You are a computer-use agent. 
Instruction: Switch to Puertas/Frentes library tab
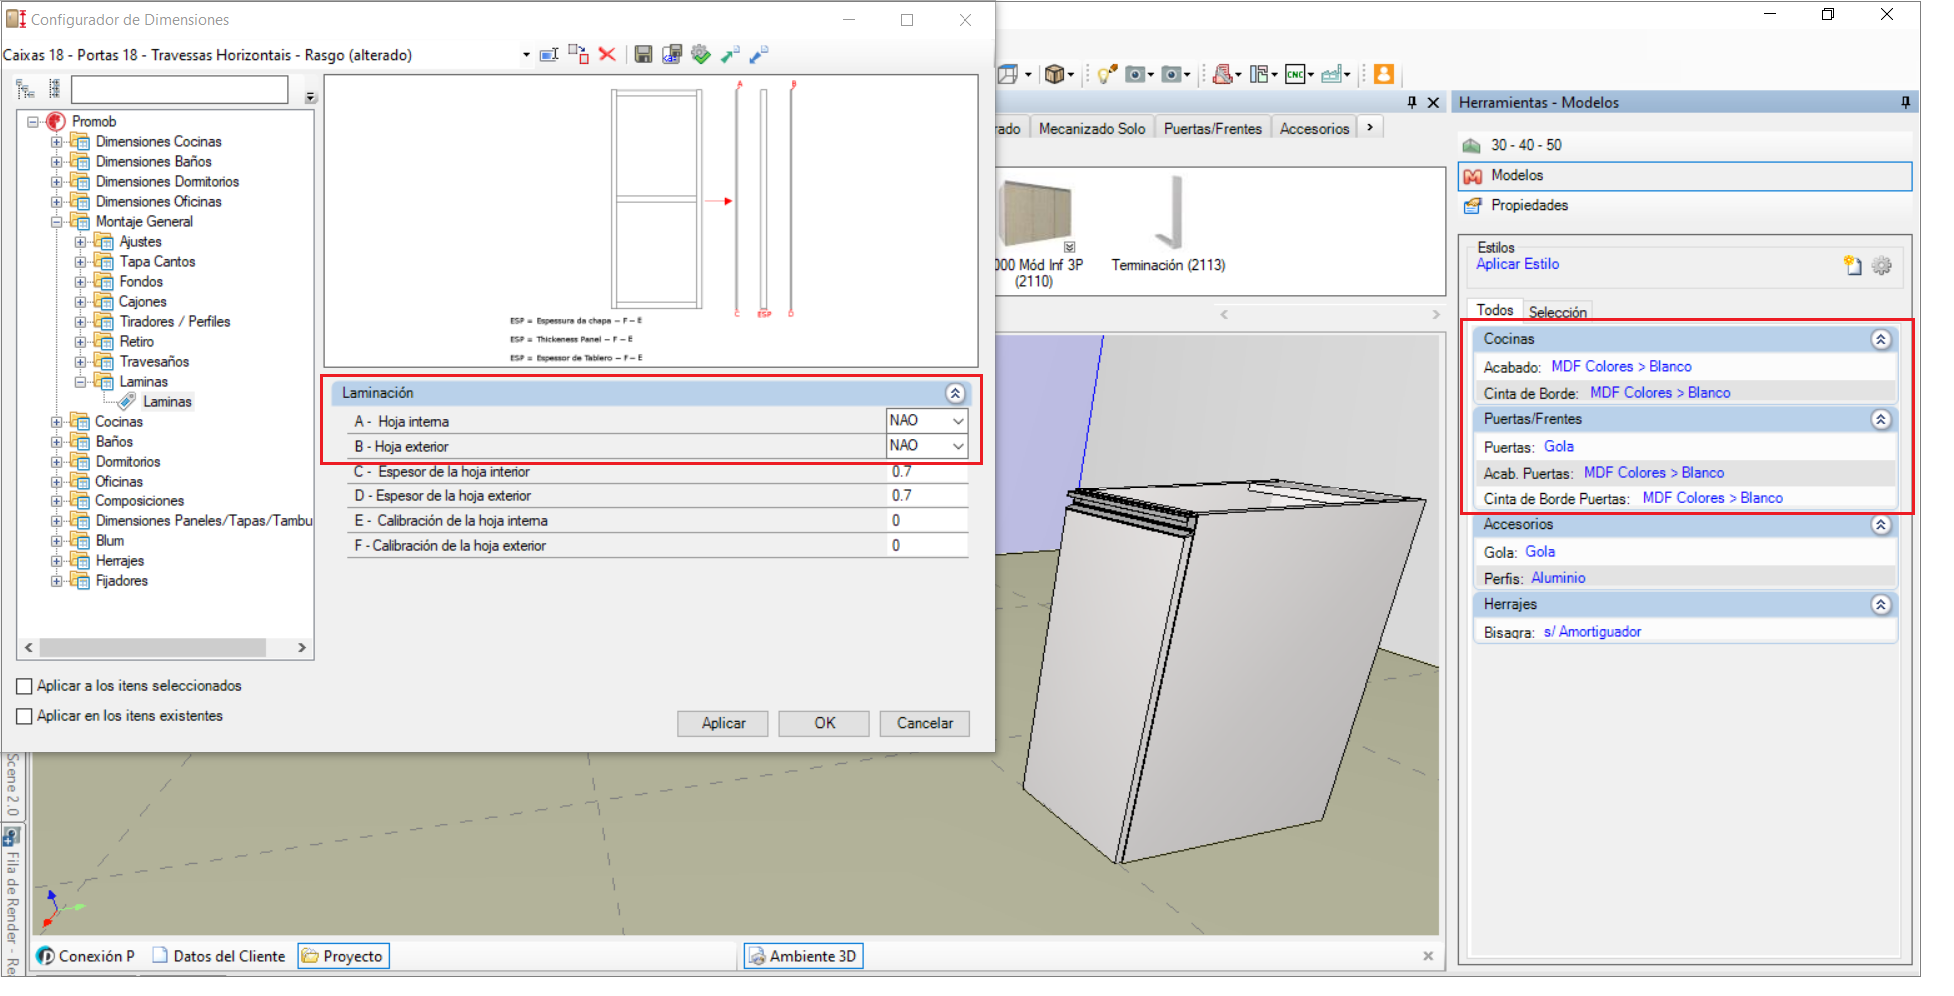[x=1212, y=128]
